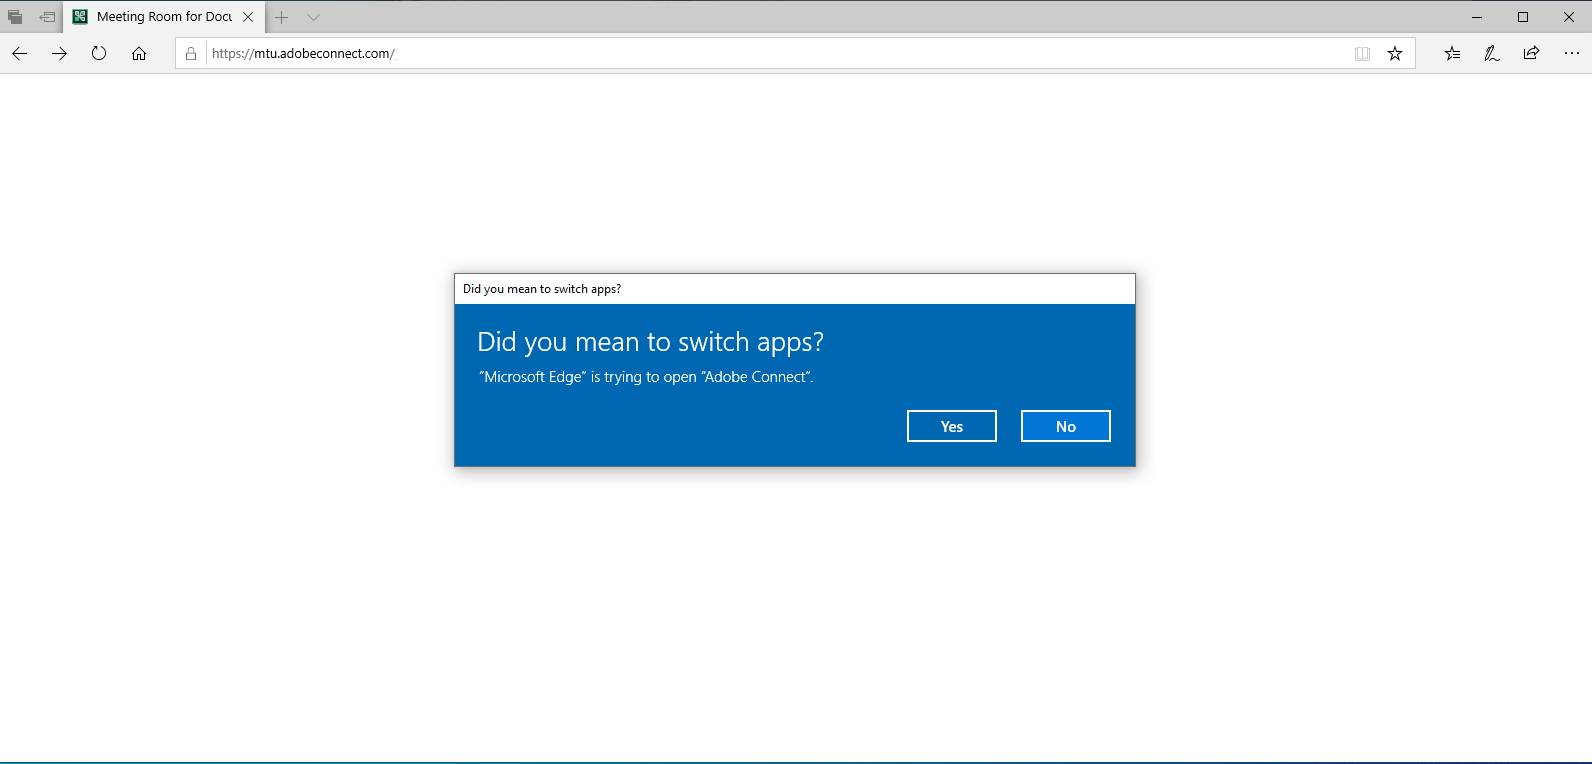Go back to the previous page
1592x764 pixels.
tap(20, 53)
